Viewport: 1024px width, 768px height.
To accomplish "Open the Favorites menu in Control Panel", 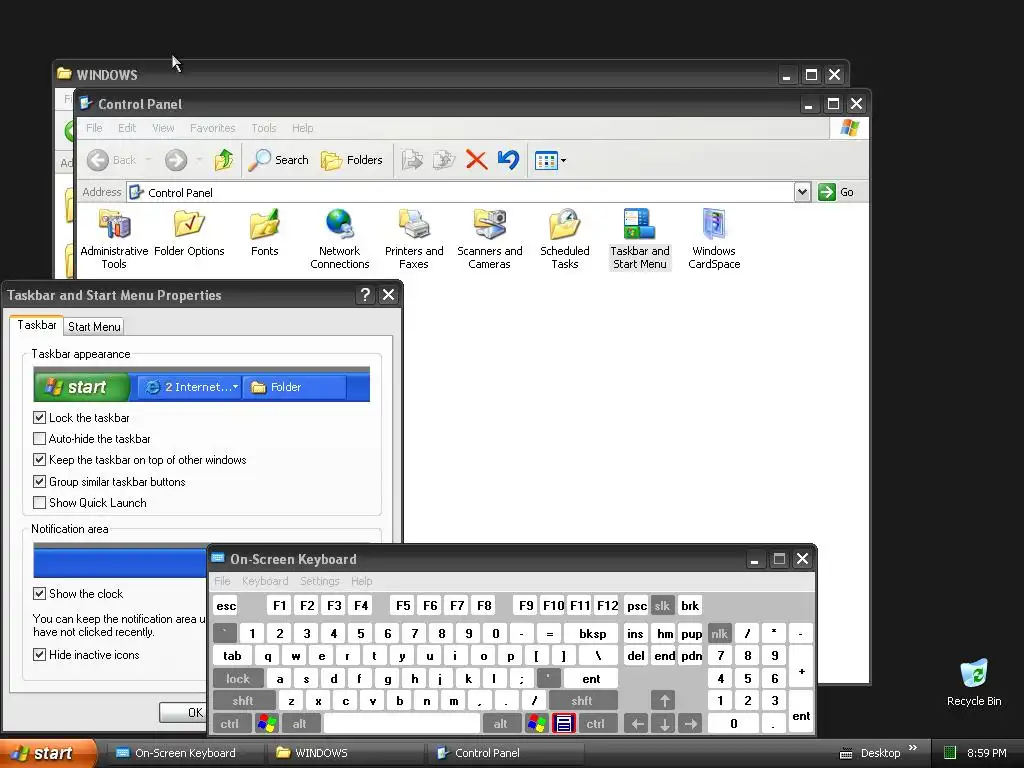I will pyautogui.click(x=212, y=128).
